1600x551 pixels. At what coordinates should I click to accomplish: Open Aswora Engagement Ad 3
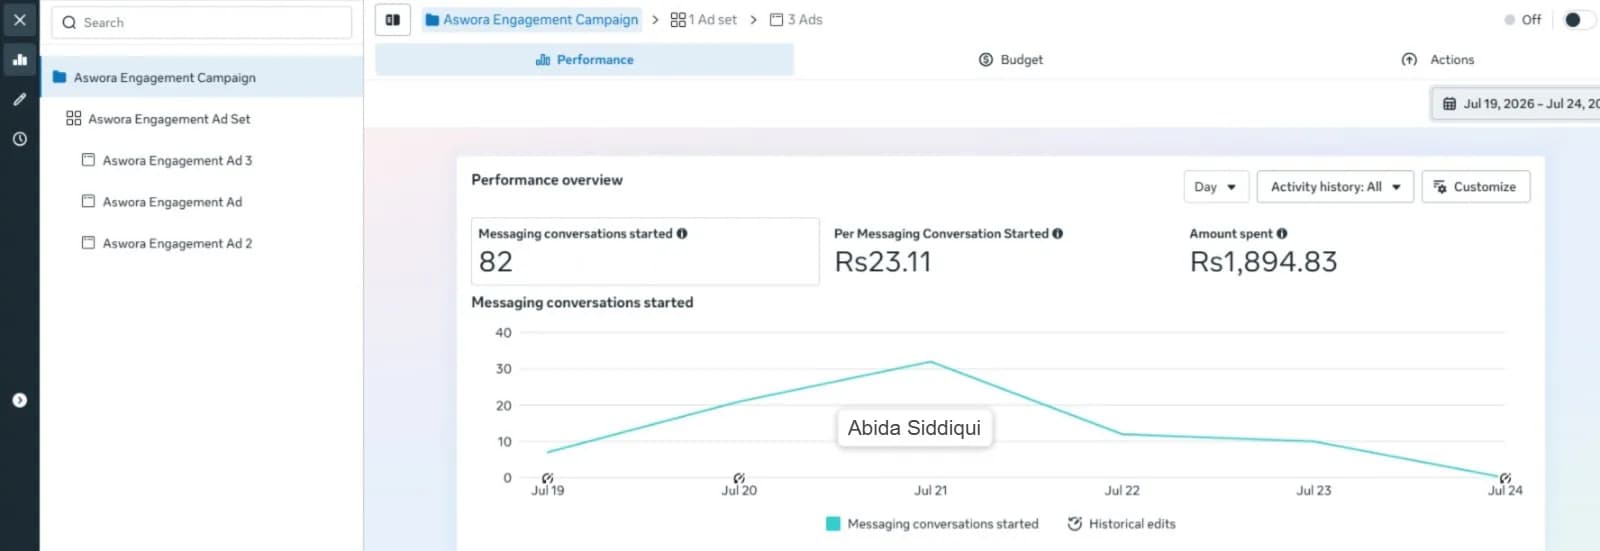pyautogui.click(x=177, y=160)
